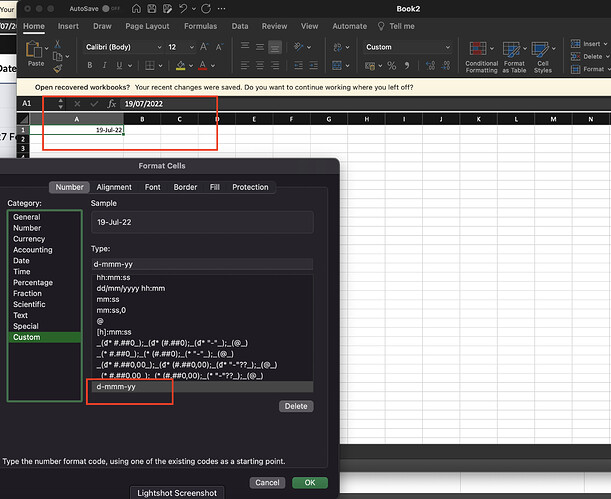Click the Type input field with d-mmm-yy

(201, 265)
